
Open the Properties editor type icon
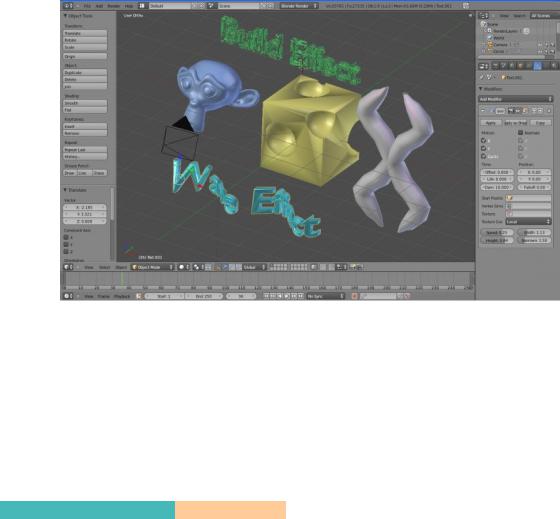[483, 66]
